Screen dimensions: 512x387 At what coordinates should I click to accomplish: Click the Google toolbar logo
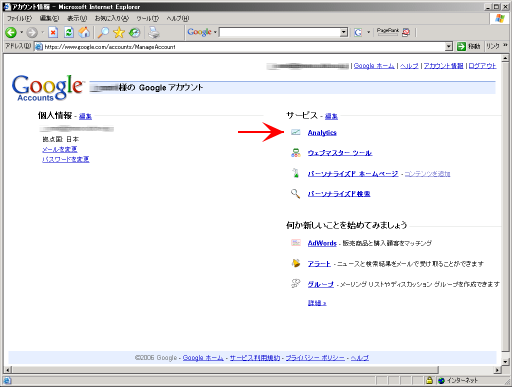tap(199, 32)
